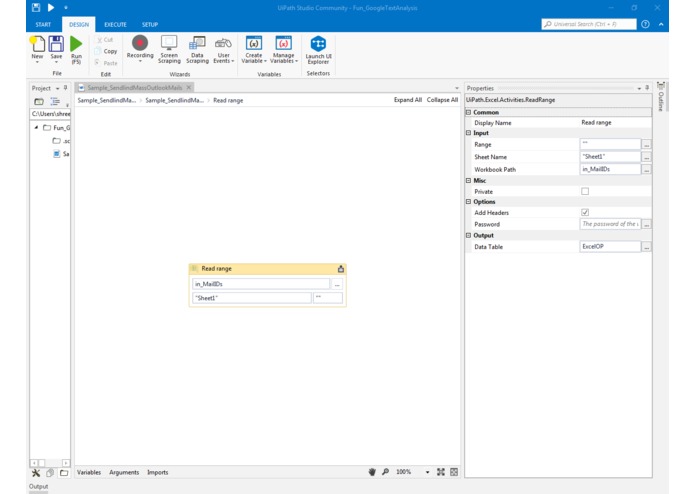Click the Password property field
Viewport: 695px width, 494px height.
pos(610,224)
